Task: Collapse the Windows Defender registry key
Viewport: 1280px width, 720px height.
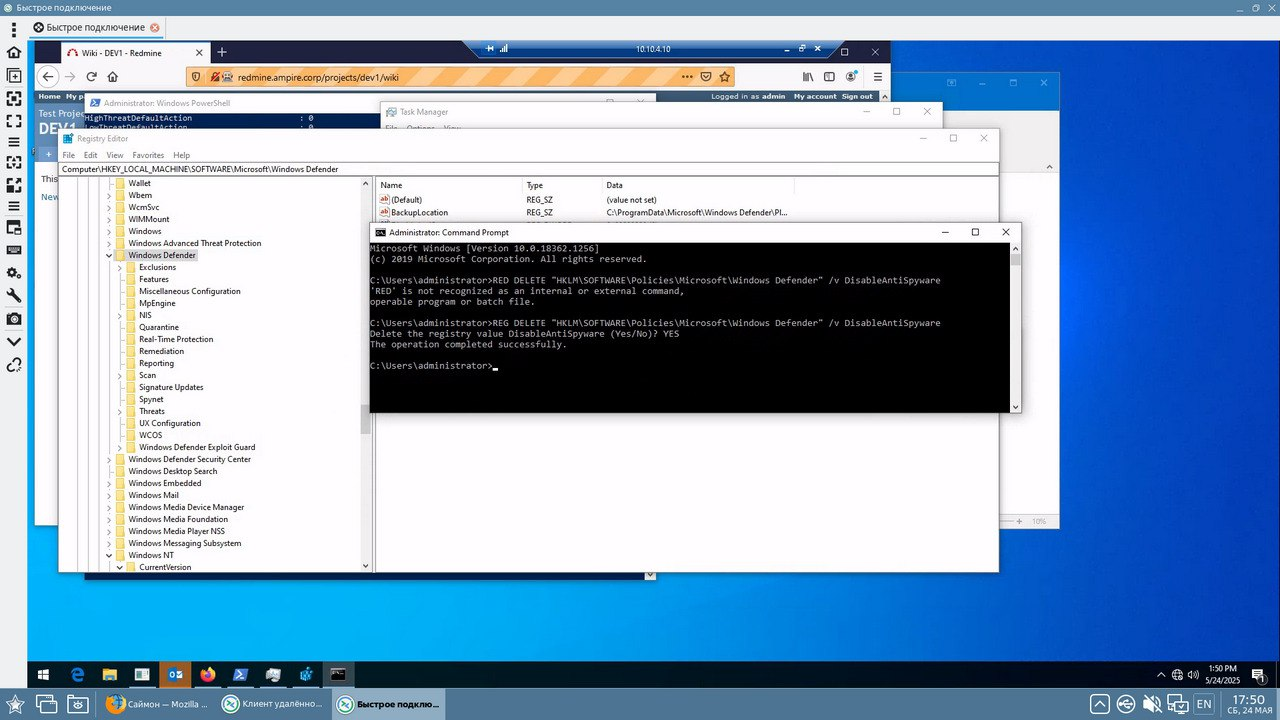Action: 108,255
